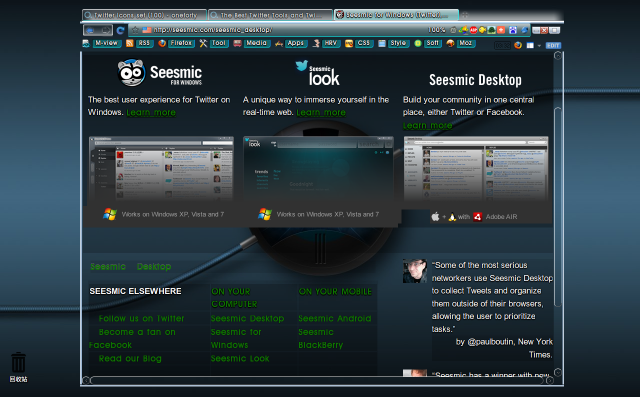The height and width of the screenshot is (397, 640).
Task: Click the scroll-up button of the vertical scrollbar
Action: (558, 56)
